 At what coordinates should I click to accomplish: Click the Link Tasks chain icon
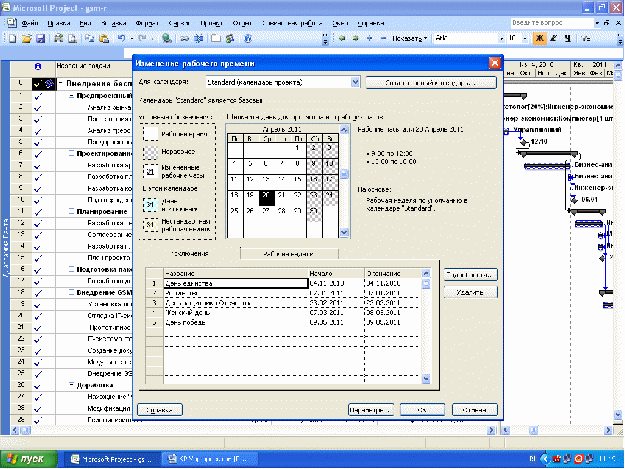[185, 39]
